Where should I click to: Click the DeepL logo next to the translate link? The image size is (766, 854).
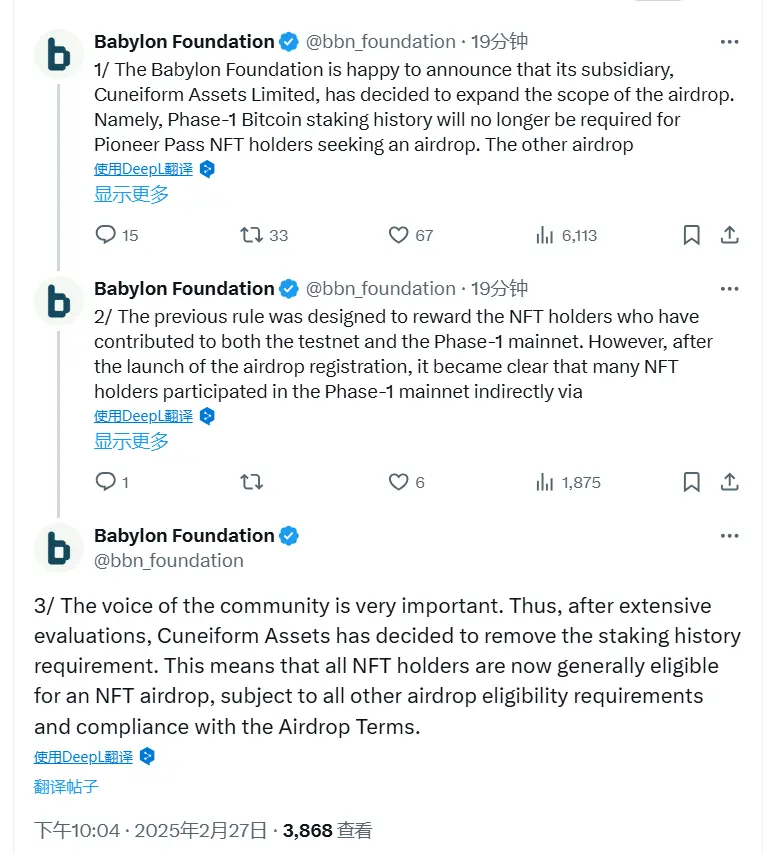(x=206, y=168)
